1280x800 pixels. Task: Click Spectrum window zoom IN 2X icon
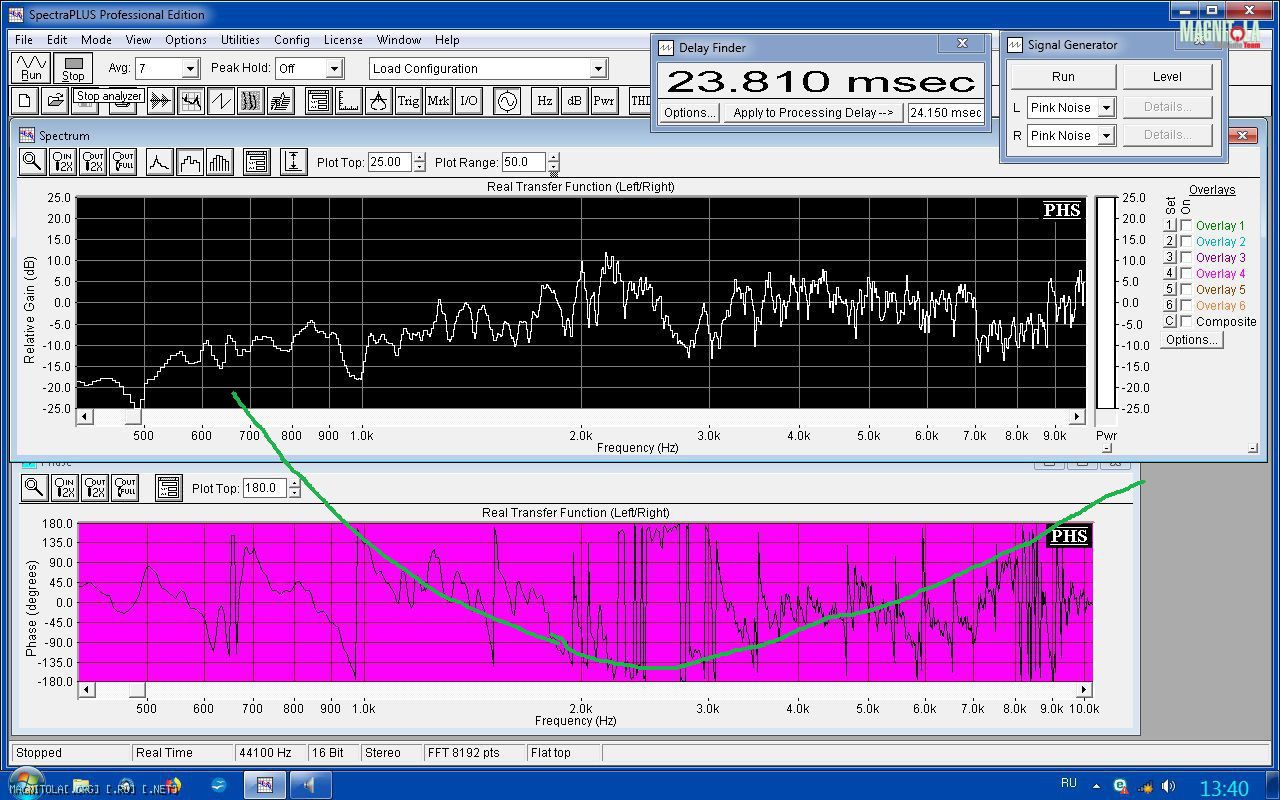click(x=63, y=162)
